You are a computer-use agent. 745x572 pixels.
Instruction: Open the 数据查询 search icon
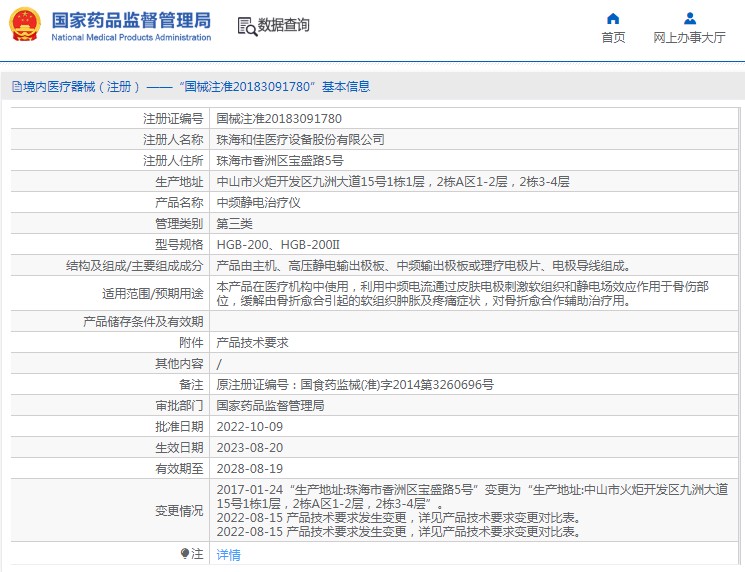[247, 27]
